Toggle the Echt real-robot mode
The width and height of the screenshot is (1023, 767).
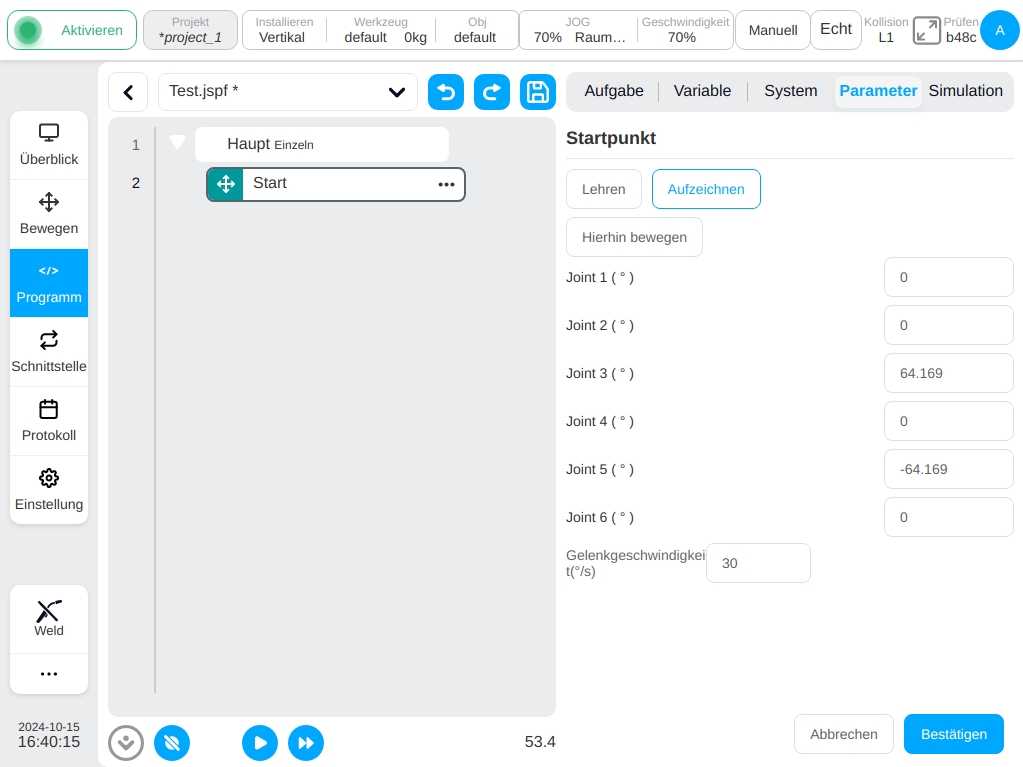[x=836, y=29]
